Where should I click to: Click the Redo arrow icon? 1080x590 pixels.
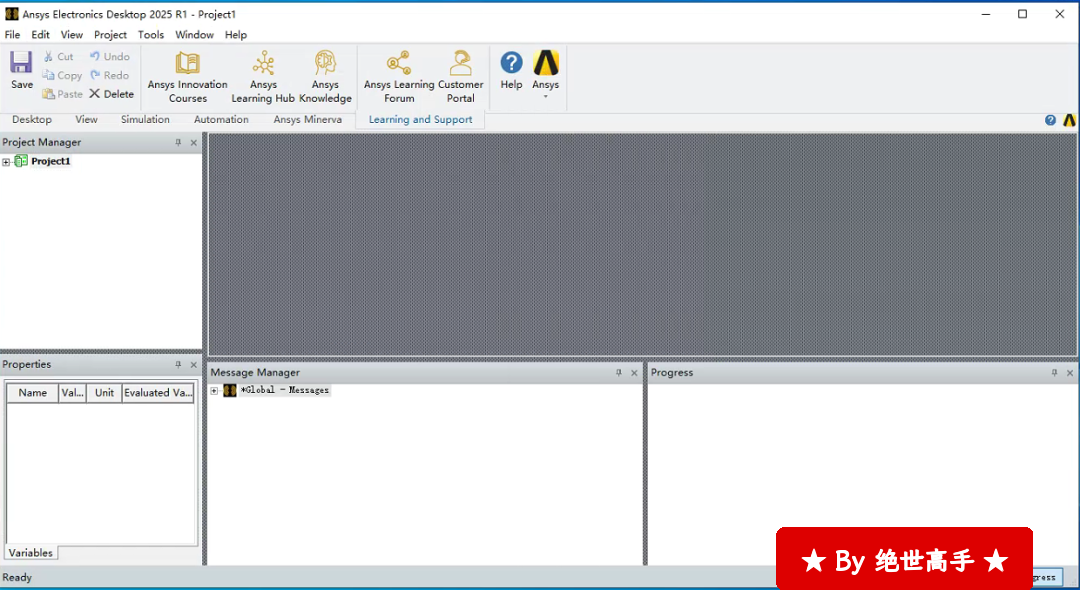click(95, 75)
